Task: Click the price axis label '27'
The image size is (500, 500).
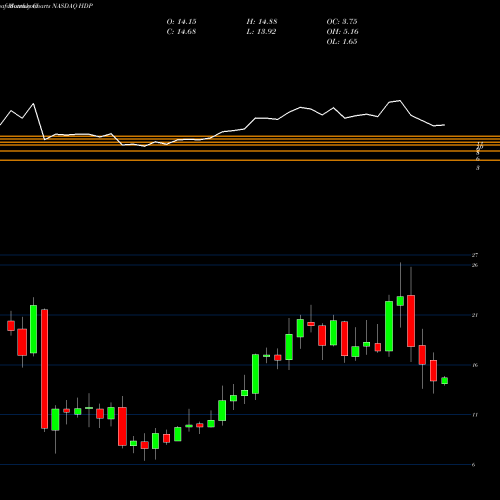Action: click(475, 255)
